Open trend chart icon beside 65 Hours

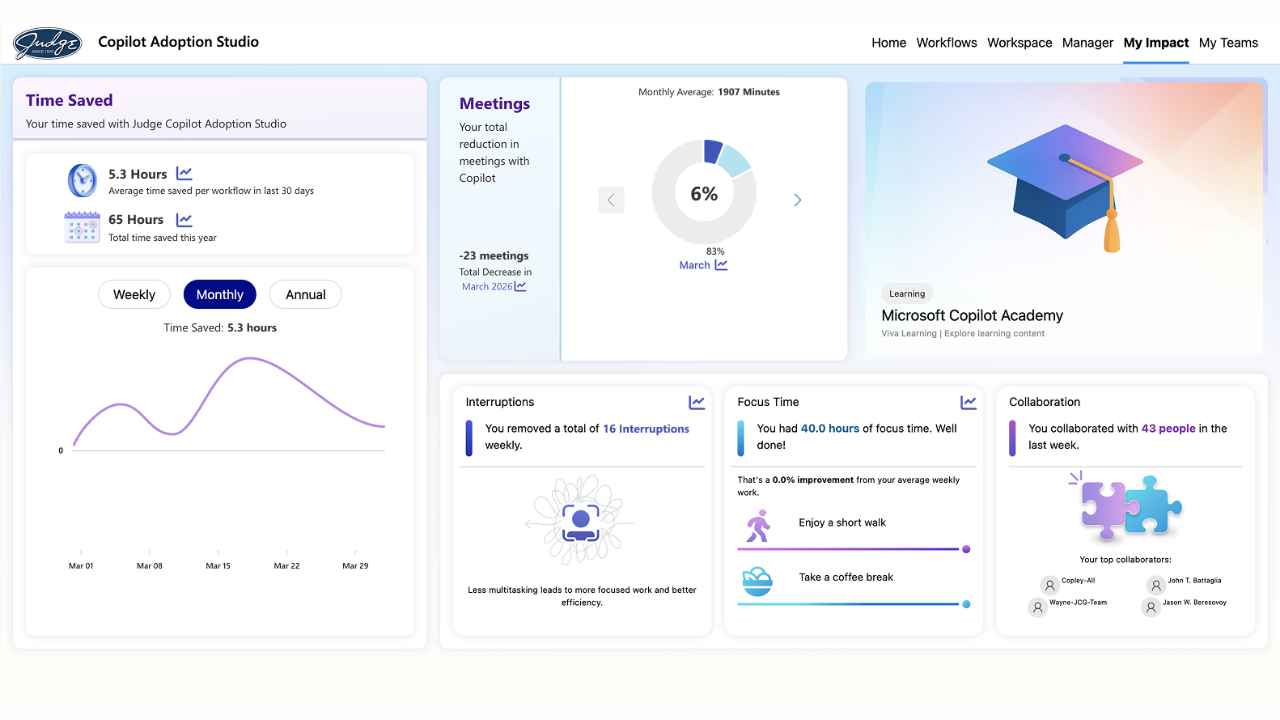(x=184, y=220)
